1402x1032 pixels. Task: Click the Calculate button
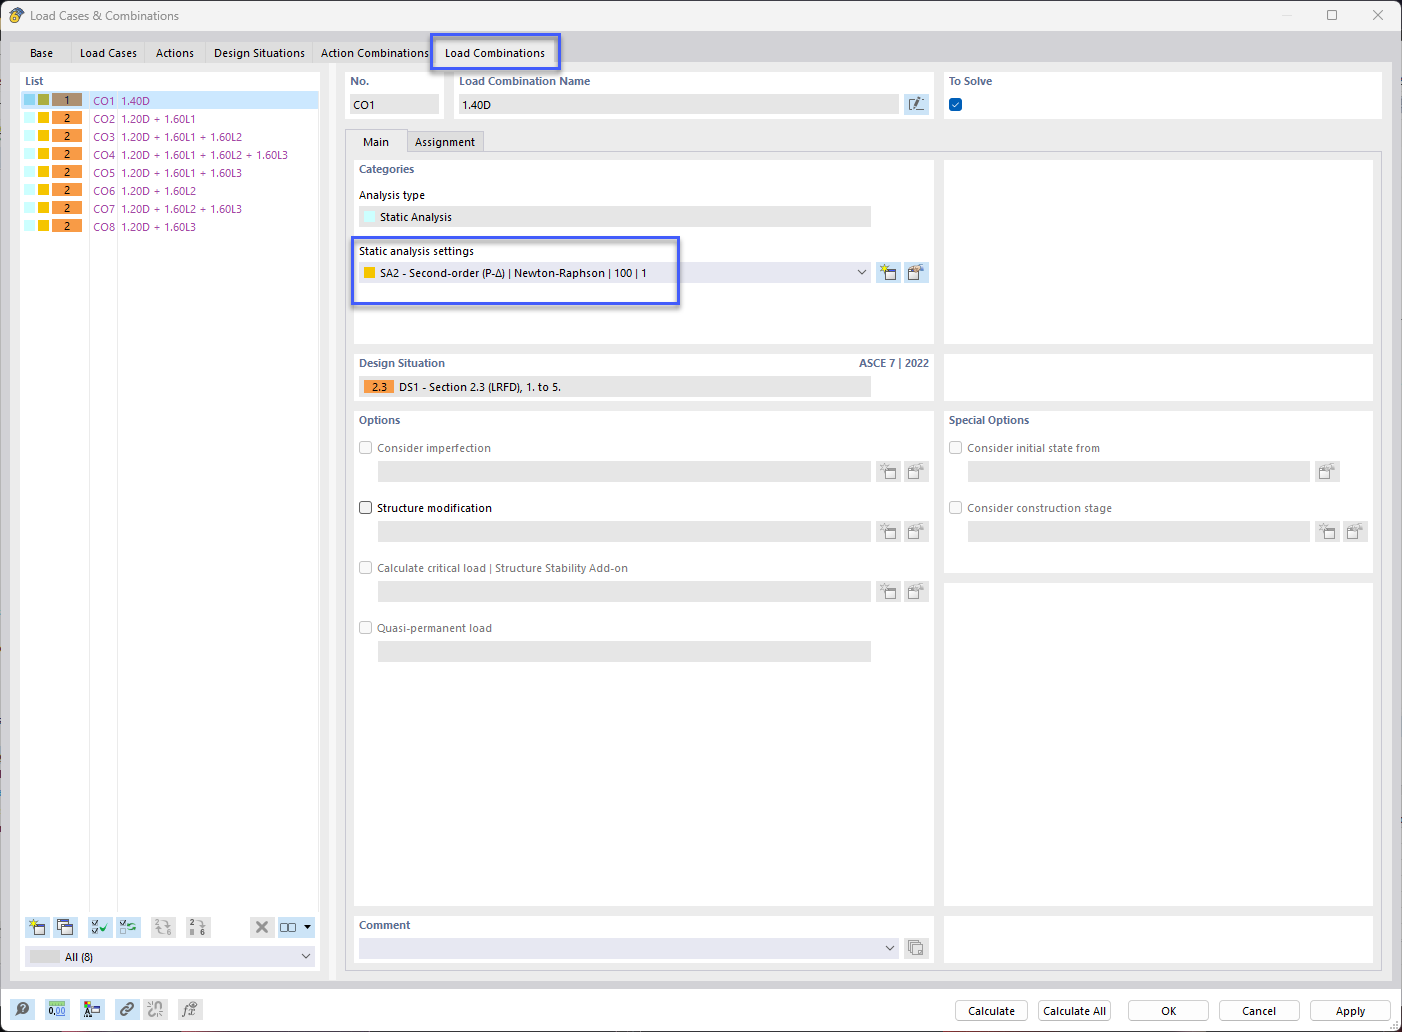click(x=991, y=1011)
